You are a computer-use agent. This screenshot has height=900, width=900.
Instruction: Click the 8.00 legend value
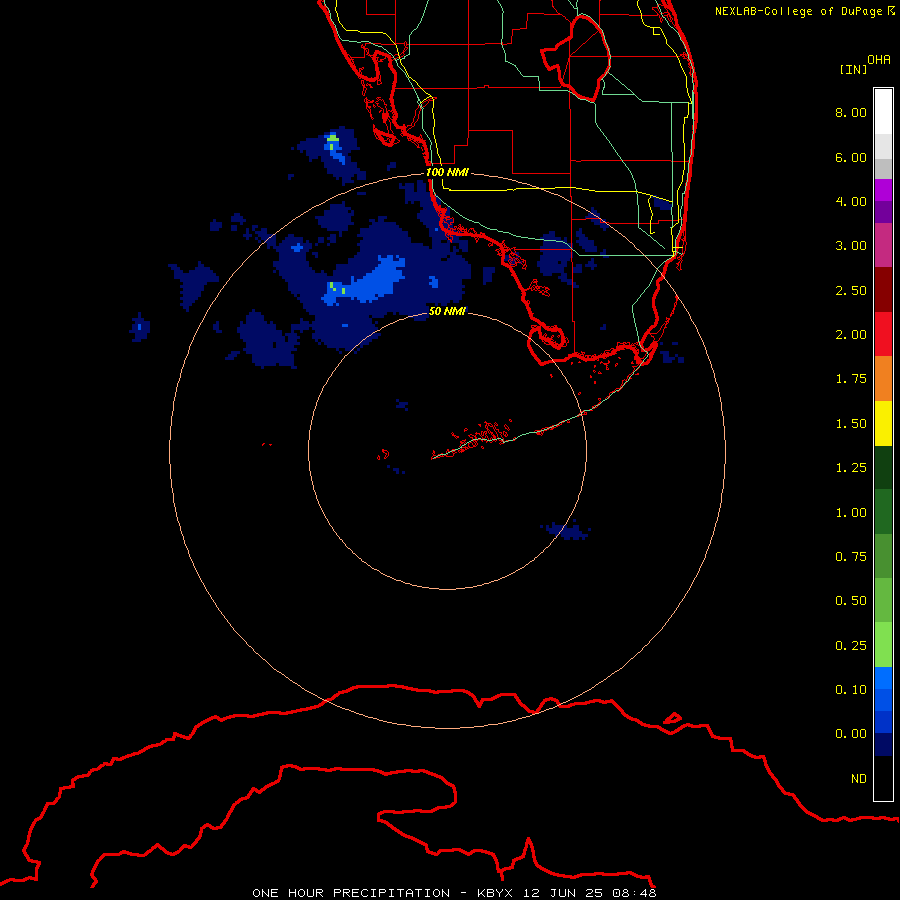tap(851, 112)
